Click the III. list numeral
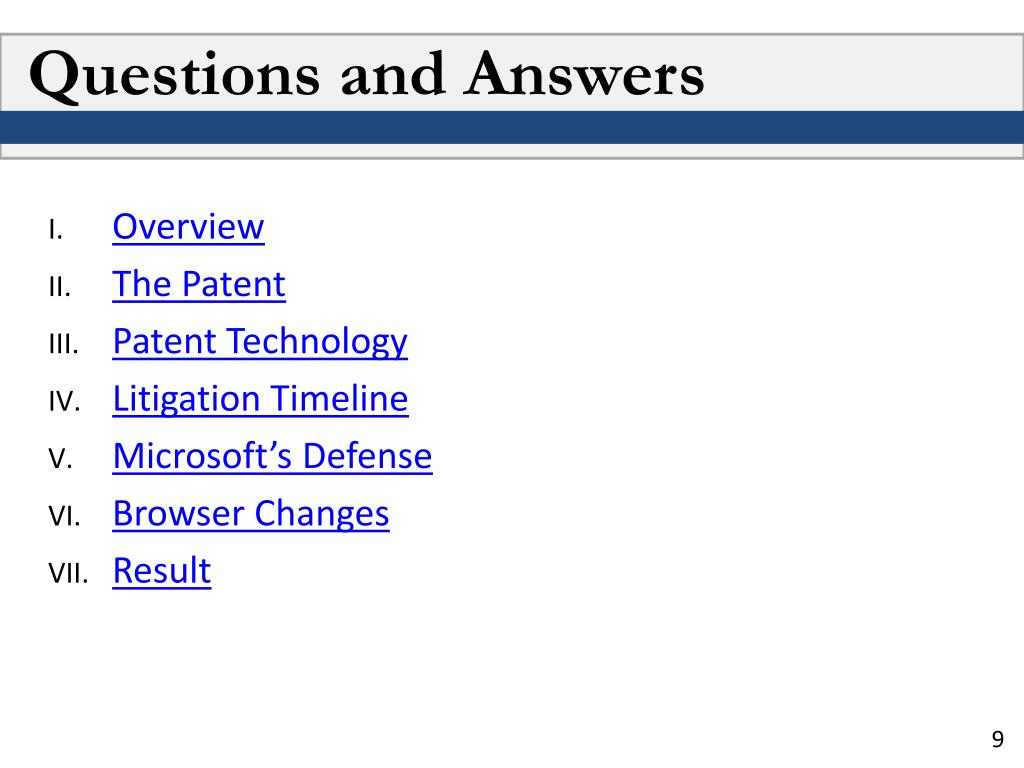 pyautogui.click(x=63, y=345)
